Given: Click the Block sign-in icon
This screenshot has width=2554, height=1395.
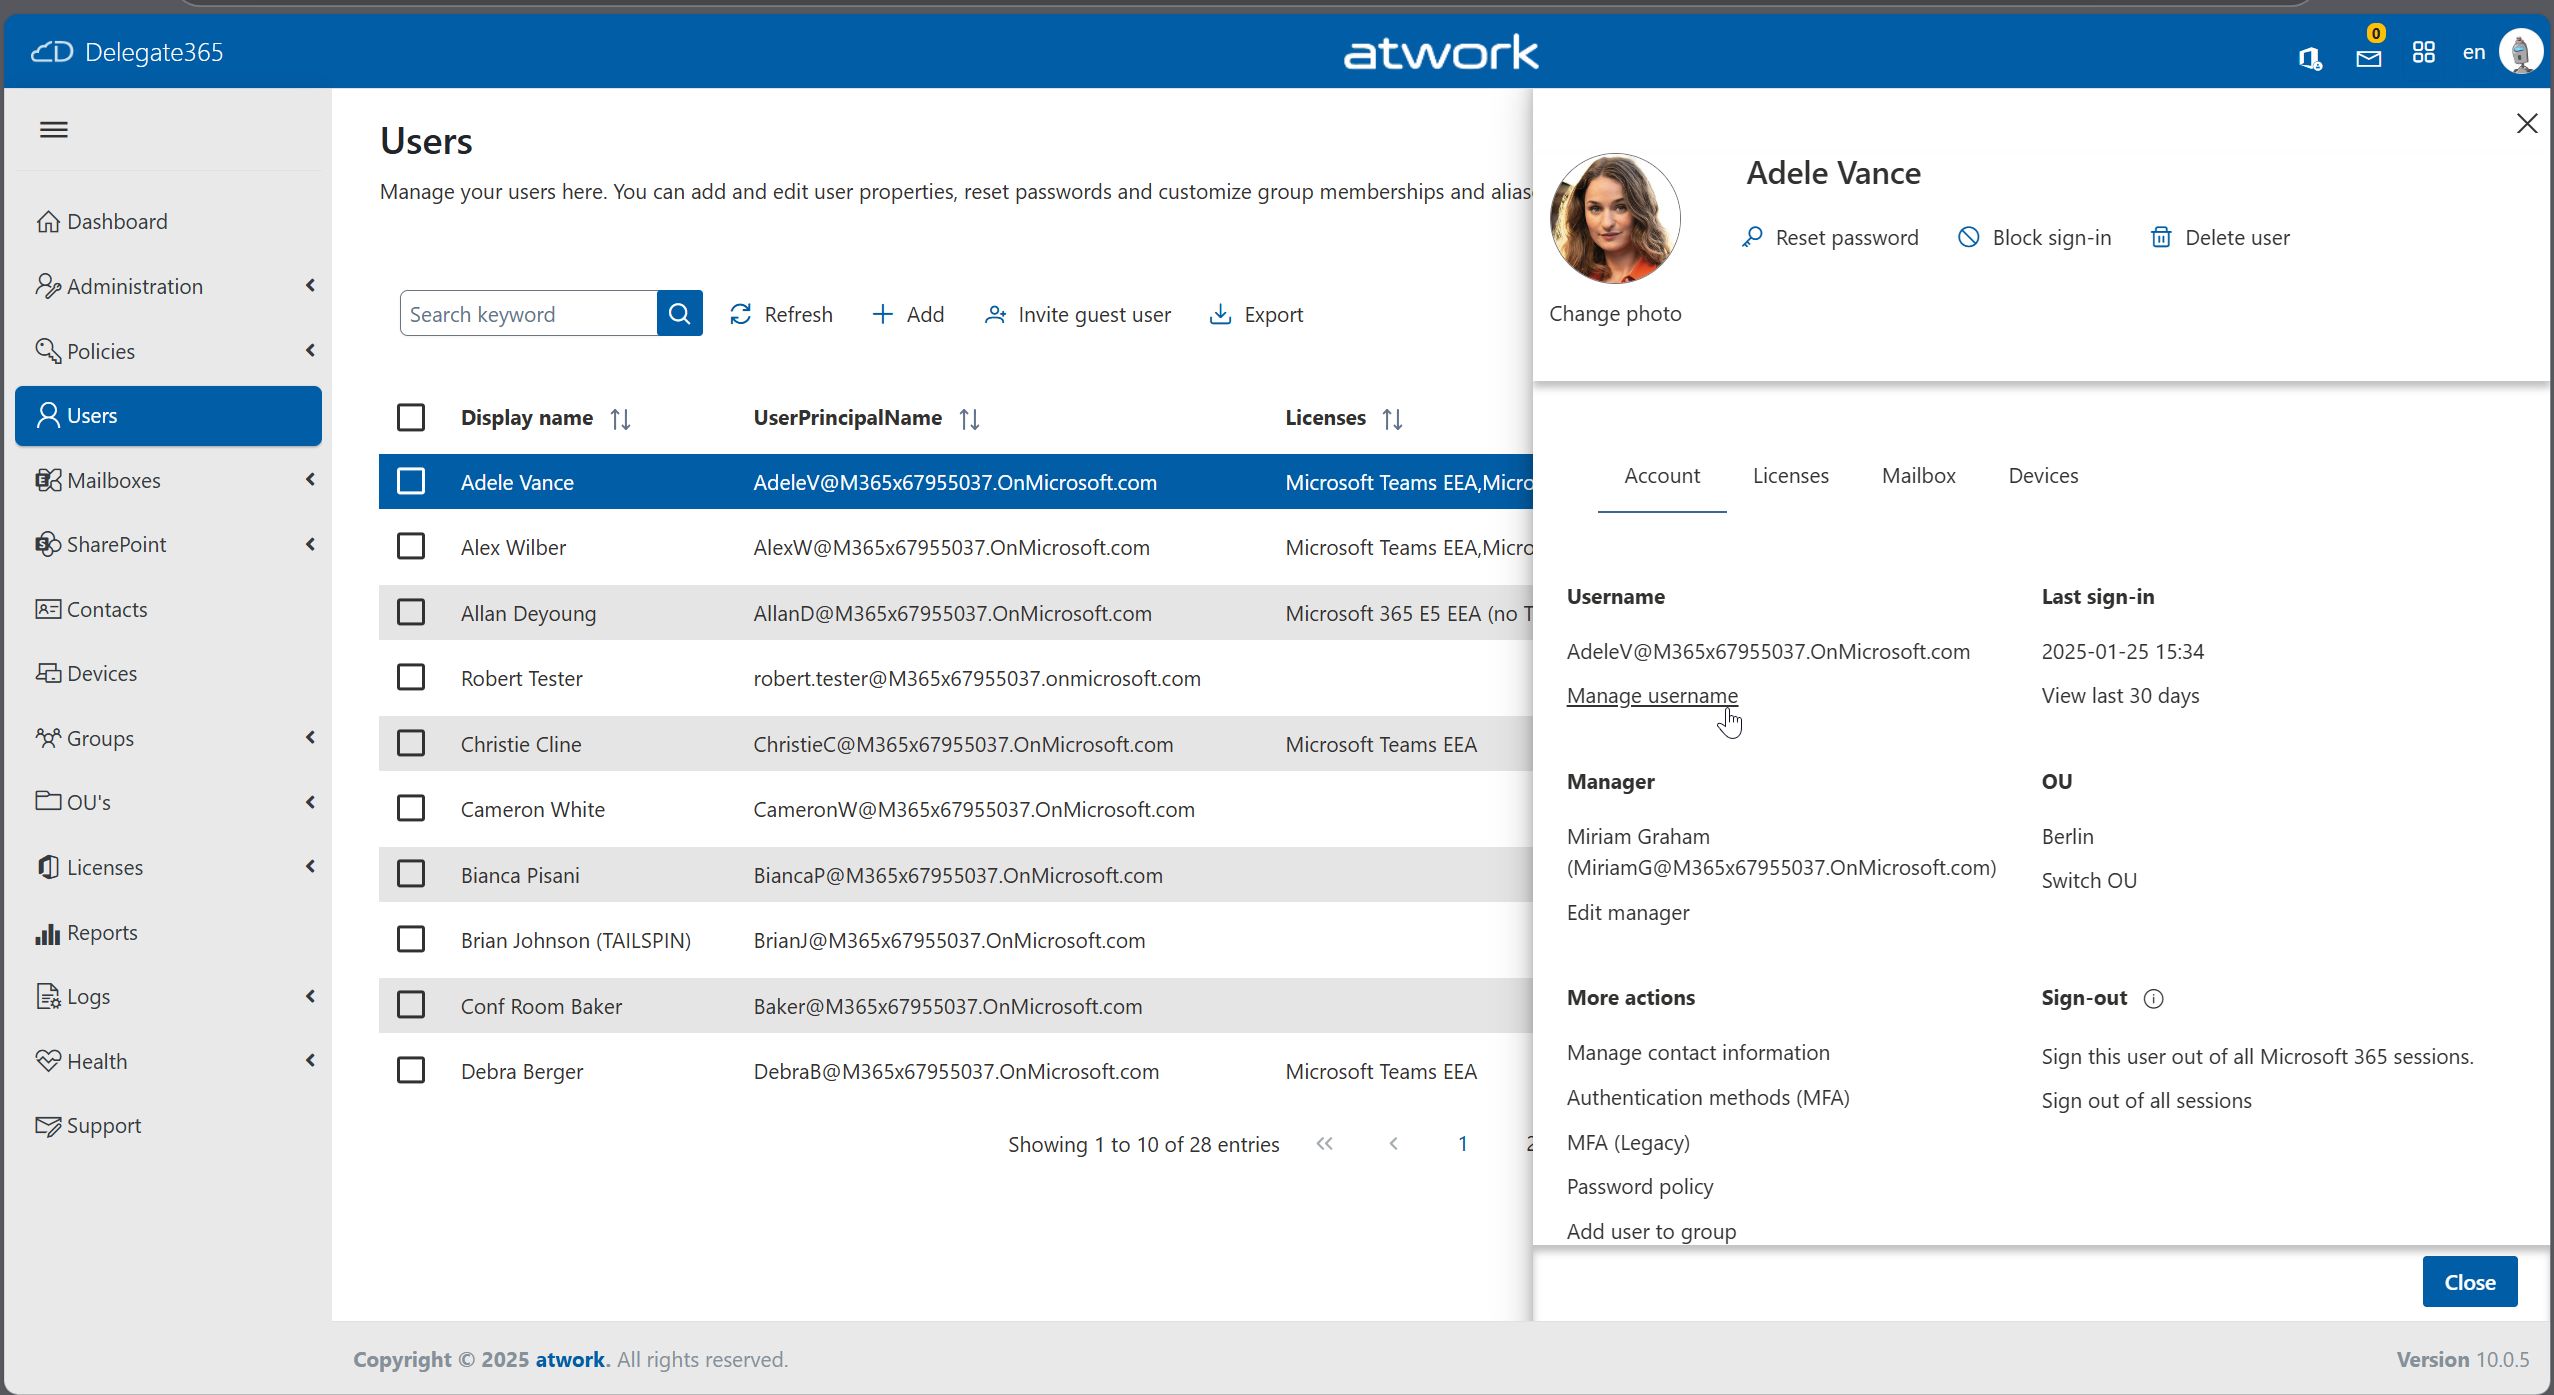Looking at the screenshot, I should (x=1968, y=237).
